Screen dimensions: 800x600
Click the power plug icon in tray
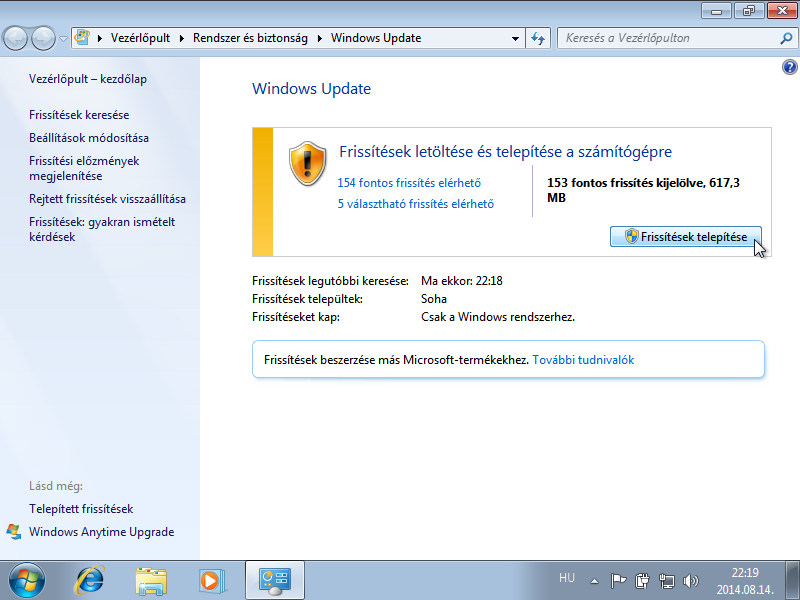(642, 581)
